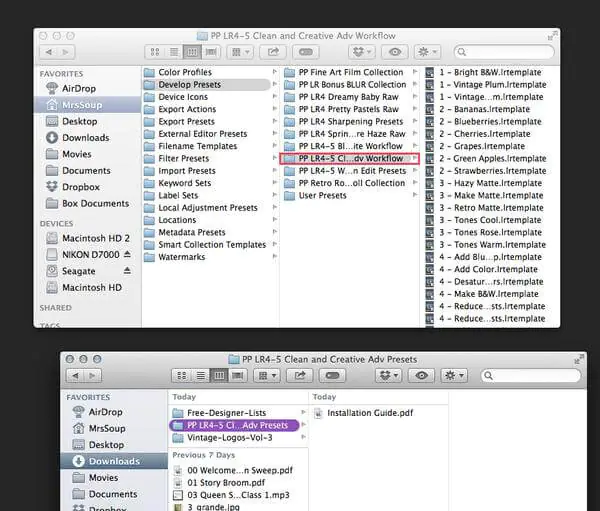Open Action gear menu in top Finder window

tap(427, 52)
